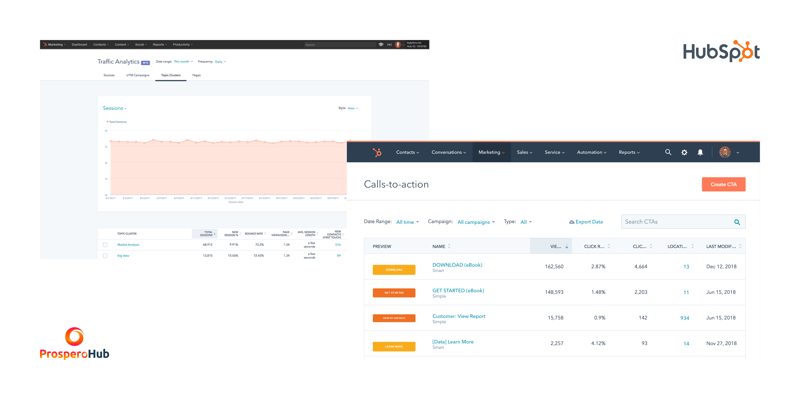Open the Date Range 'All time' dropdown

coord(408,222)
